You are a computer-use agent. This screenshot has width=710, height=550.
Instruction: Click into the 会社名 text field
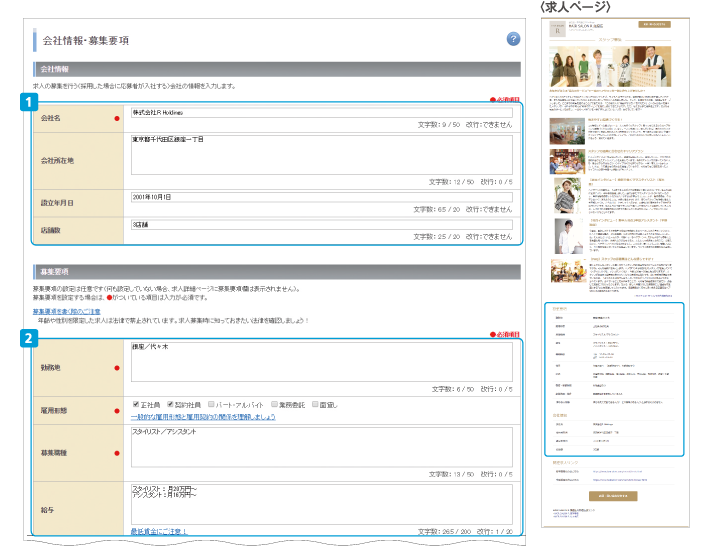[320, 113]
